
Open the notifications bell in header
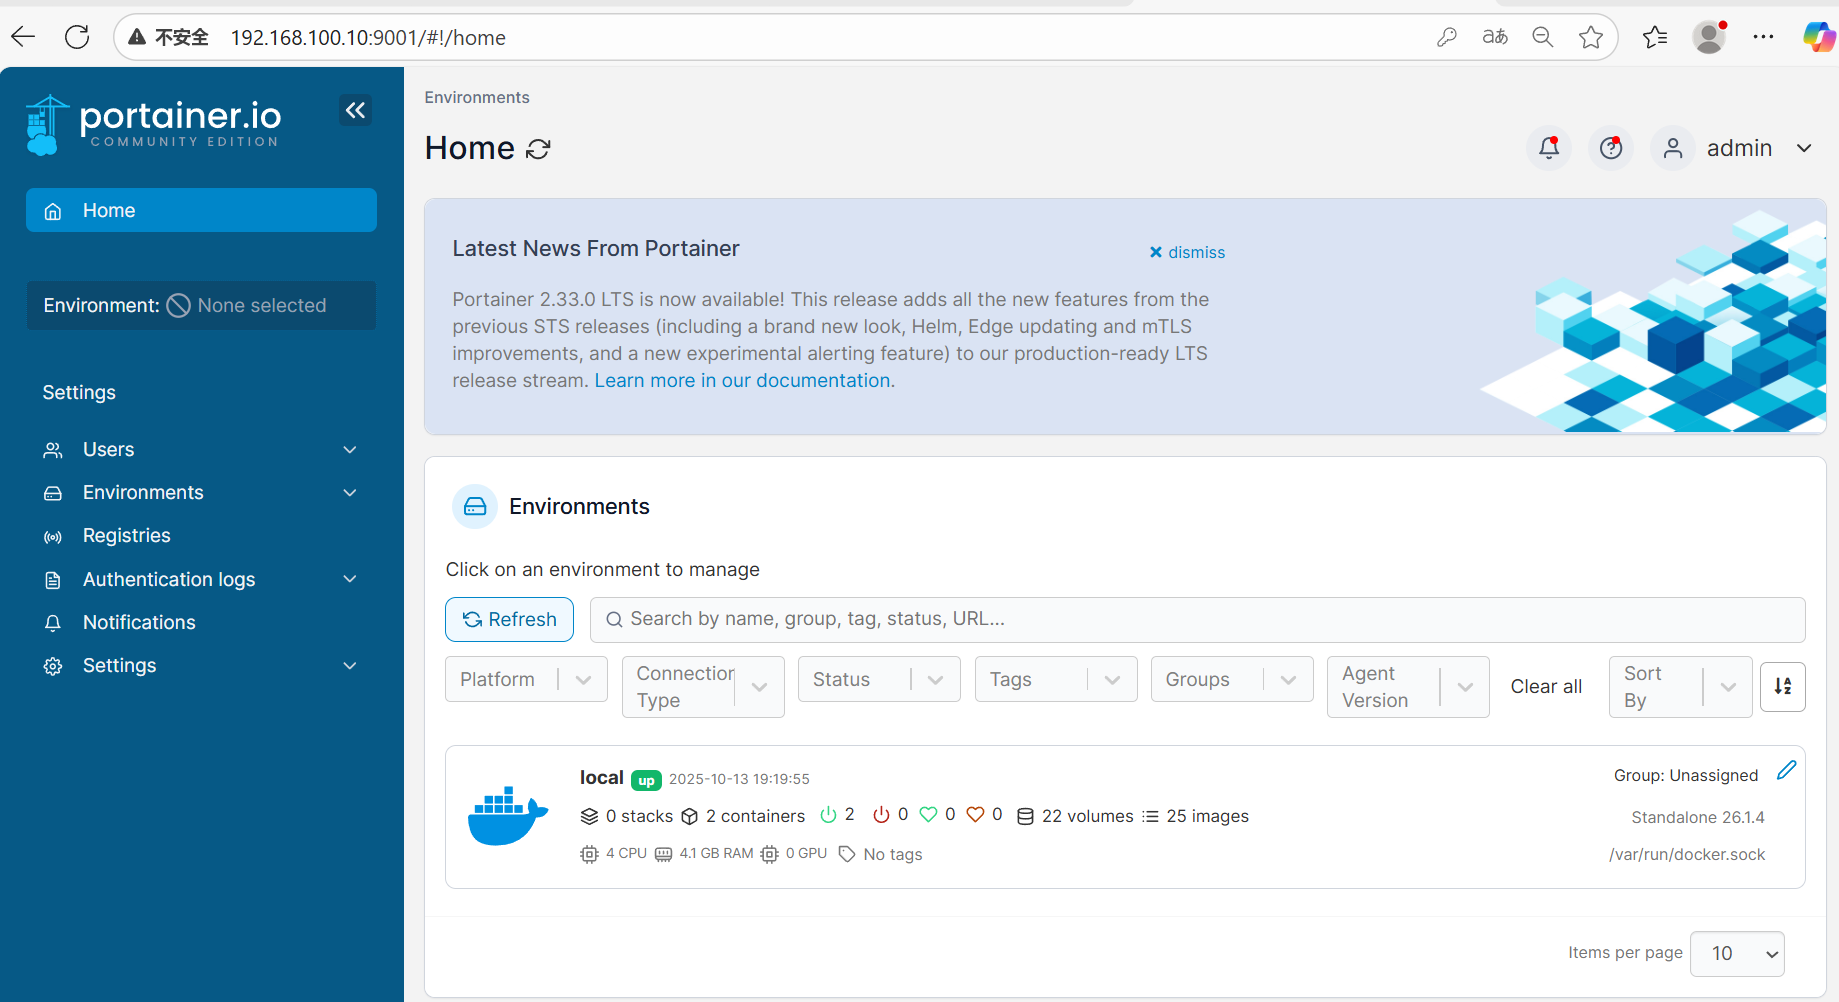tap(1549, 148)
